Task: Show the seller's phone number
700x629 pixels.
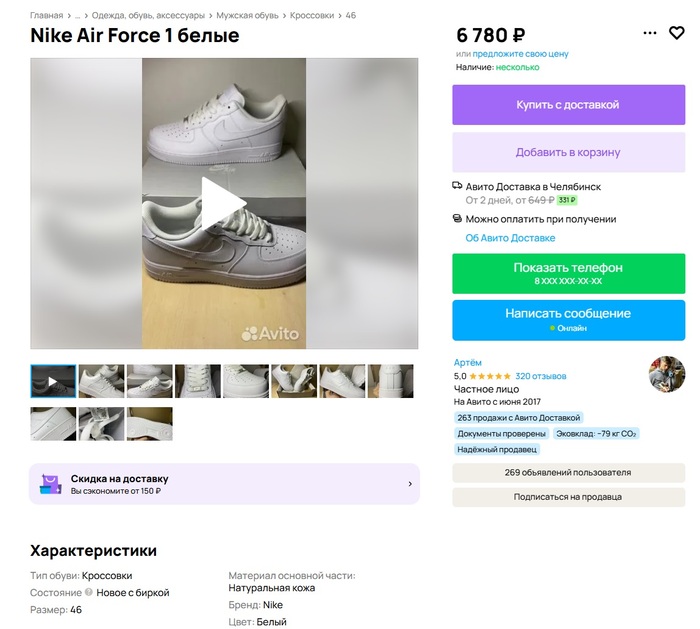Action: [568, 273]
